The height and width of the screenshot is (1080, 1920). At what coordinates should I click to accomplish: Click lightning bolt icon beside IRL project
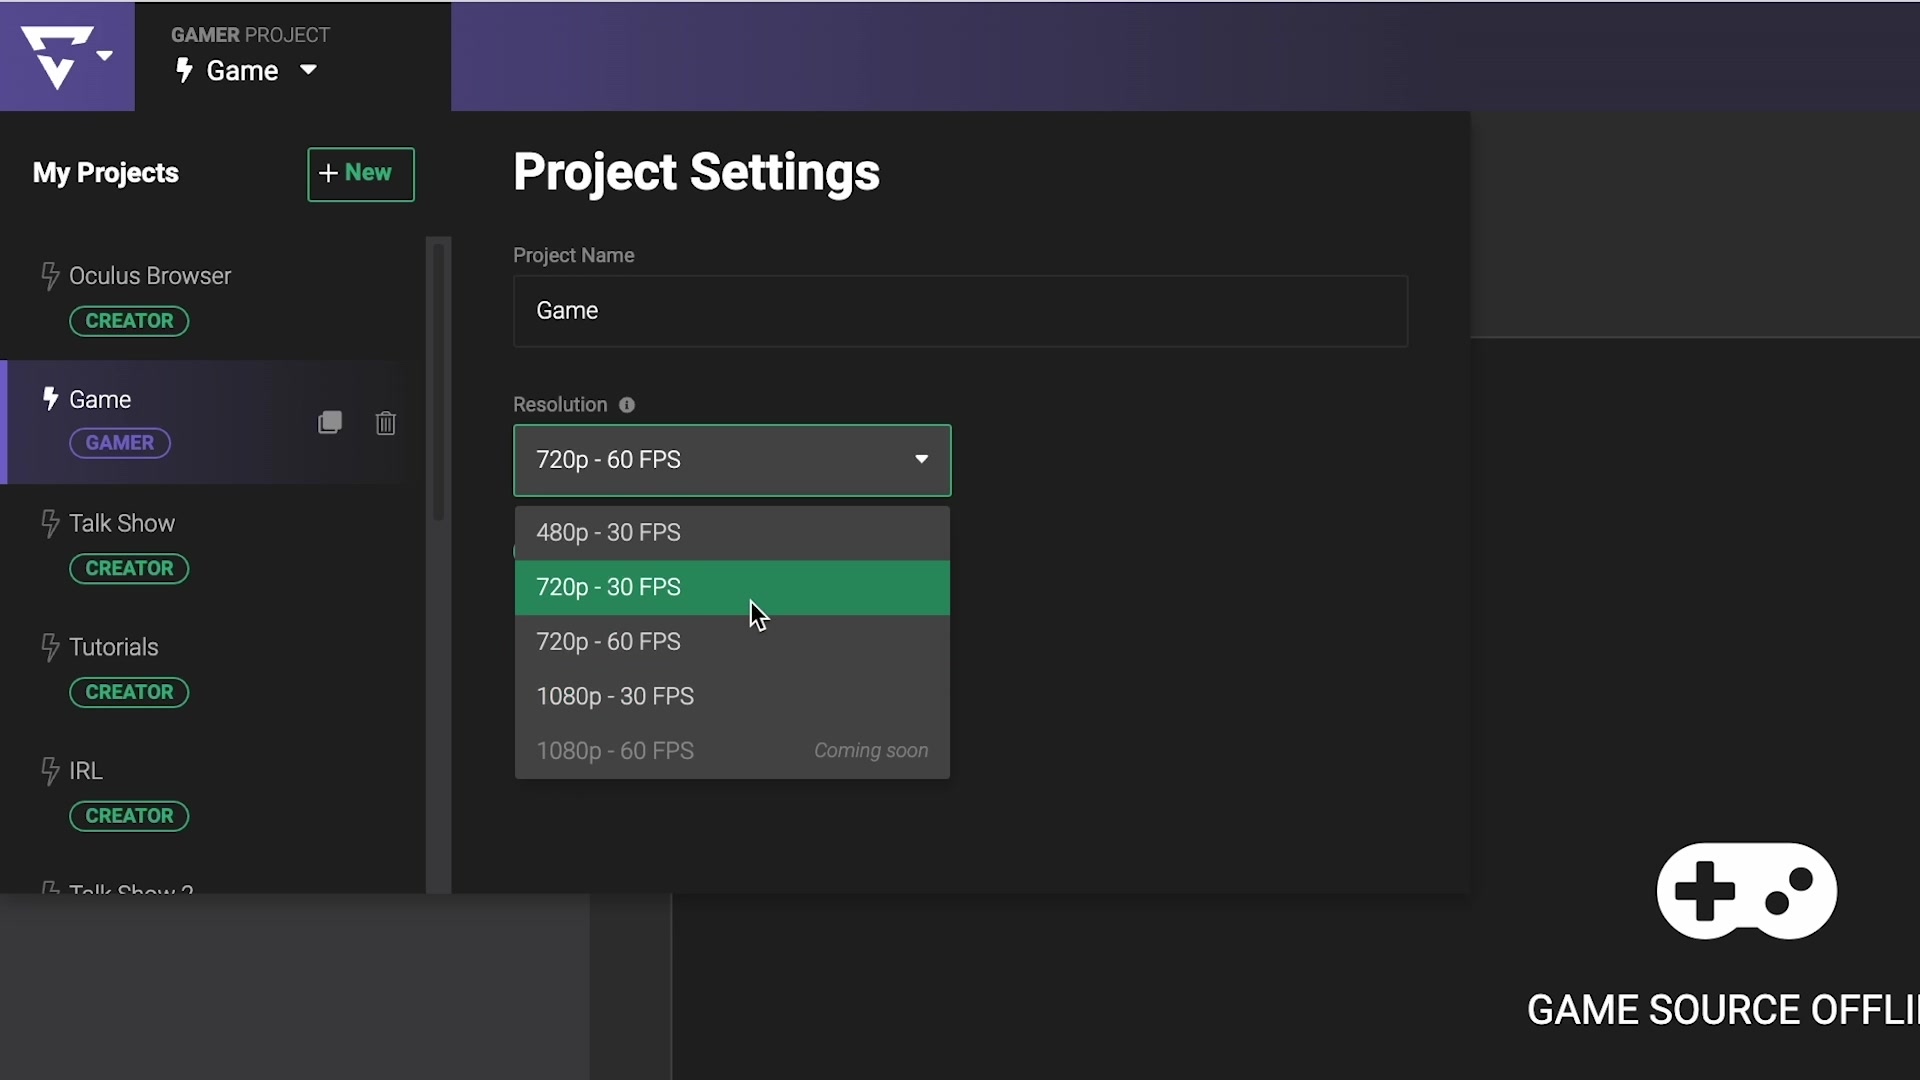(x=50, y=771)
